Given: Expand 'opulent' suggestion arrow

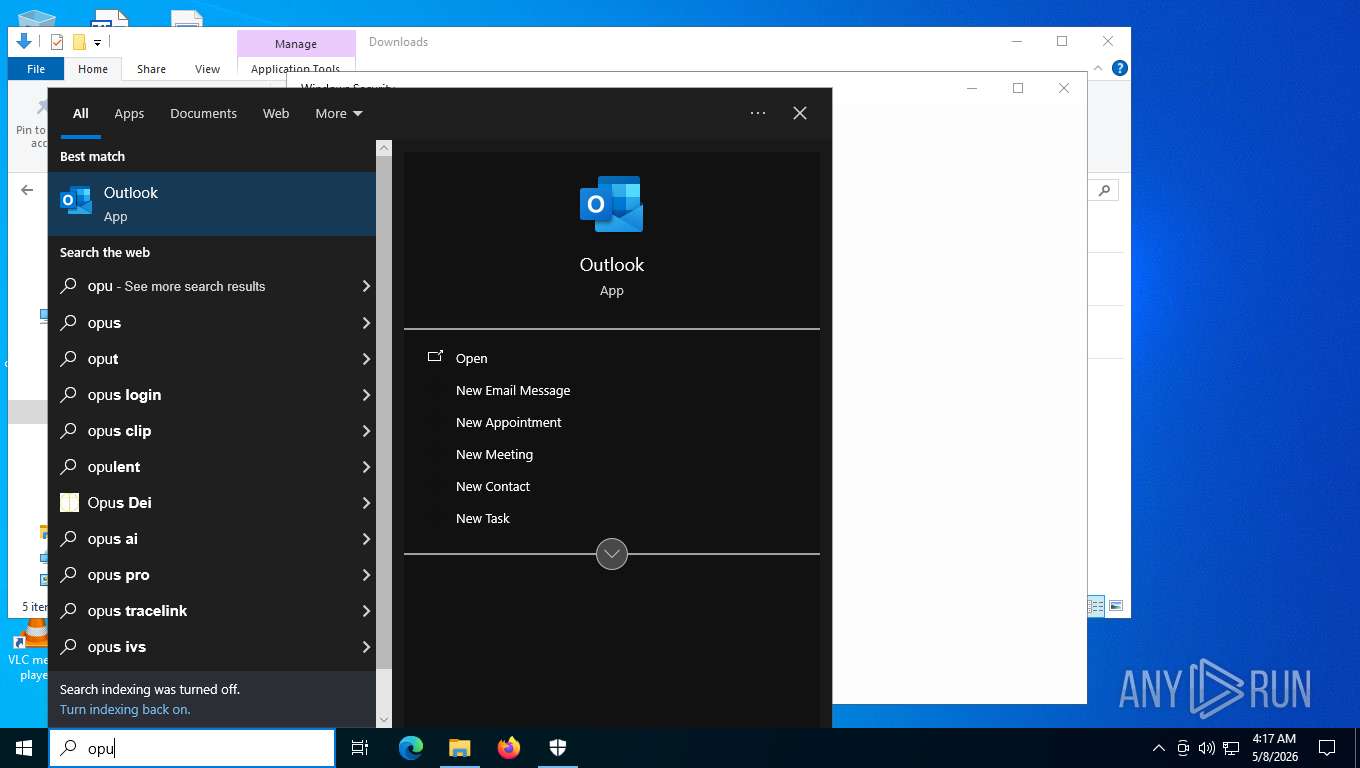Looking at the screenshot, I should (x=366, y=467).
